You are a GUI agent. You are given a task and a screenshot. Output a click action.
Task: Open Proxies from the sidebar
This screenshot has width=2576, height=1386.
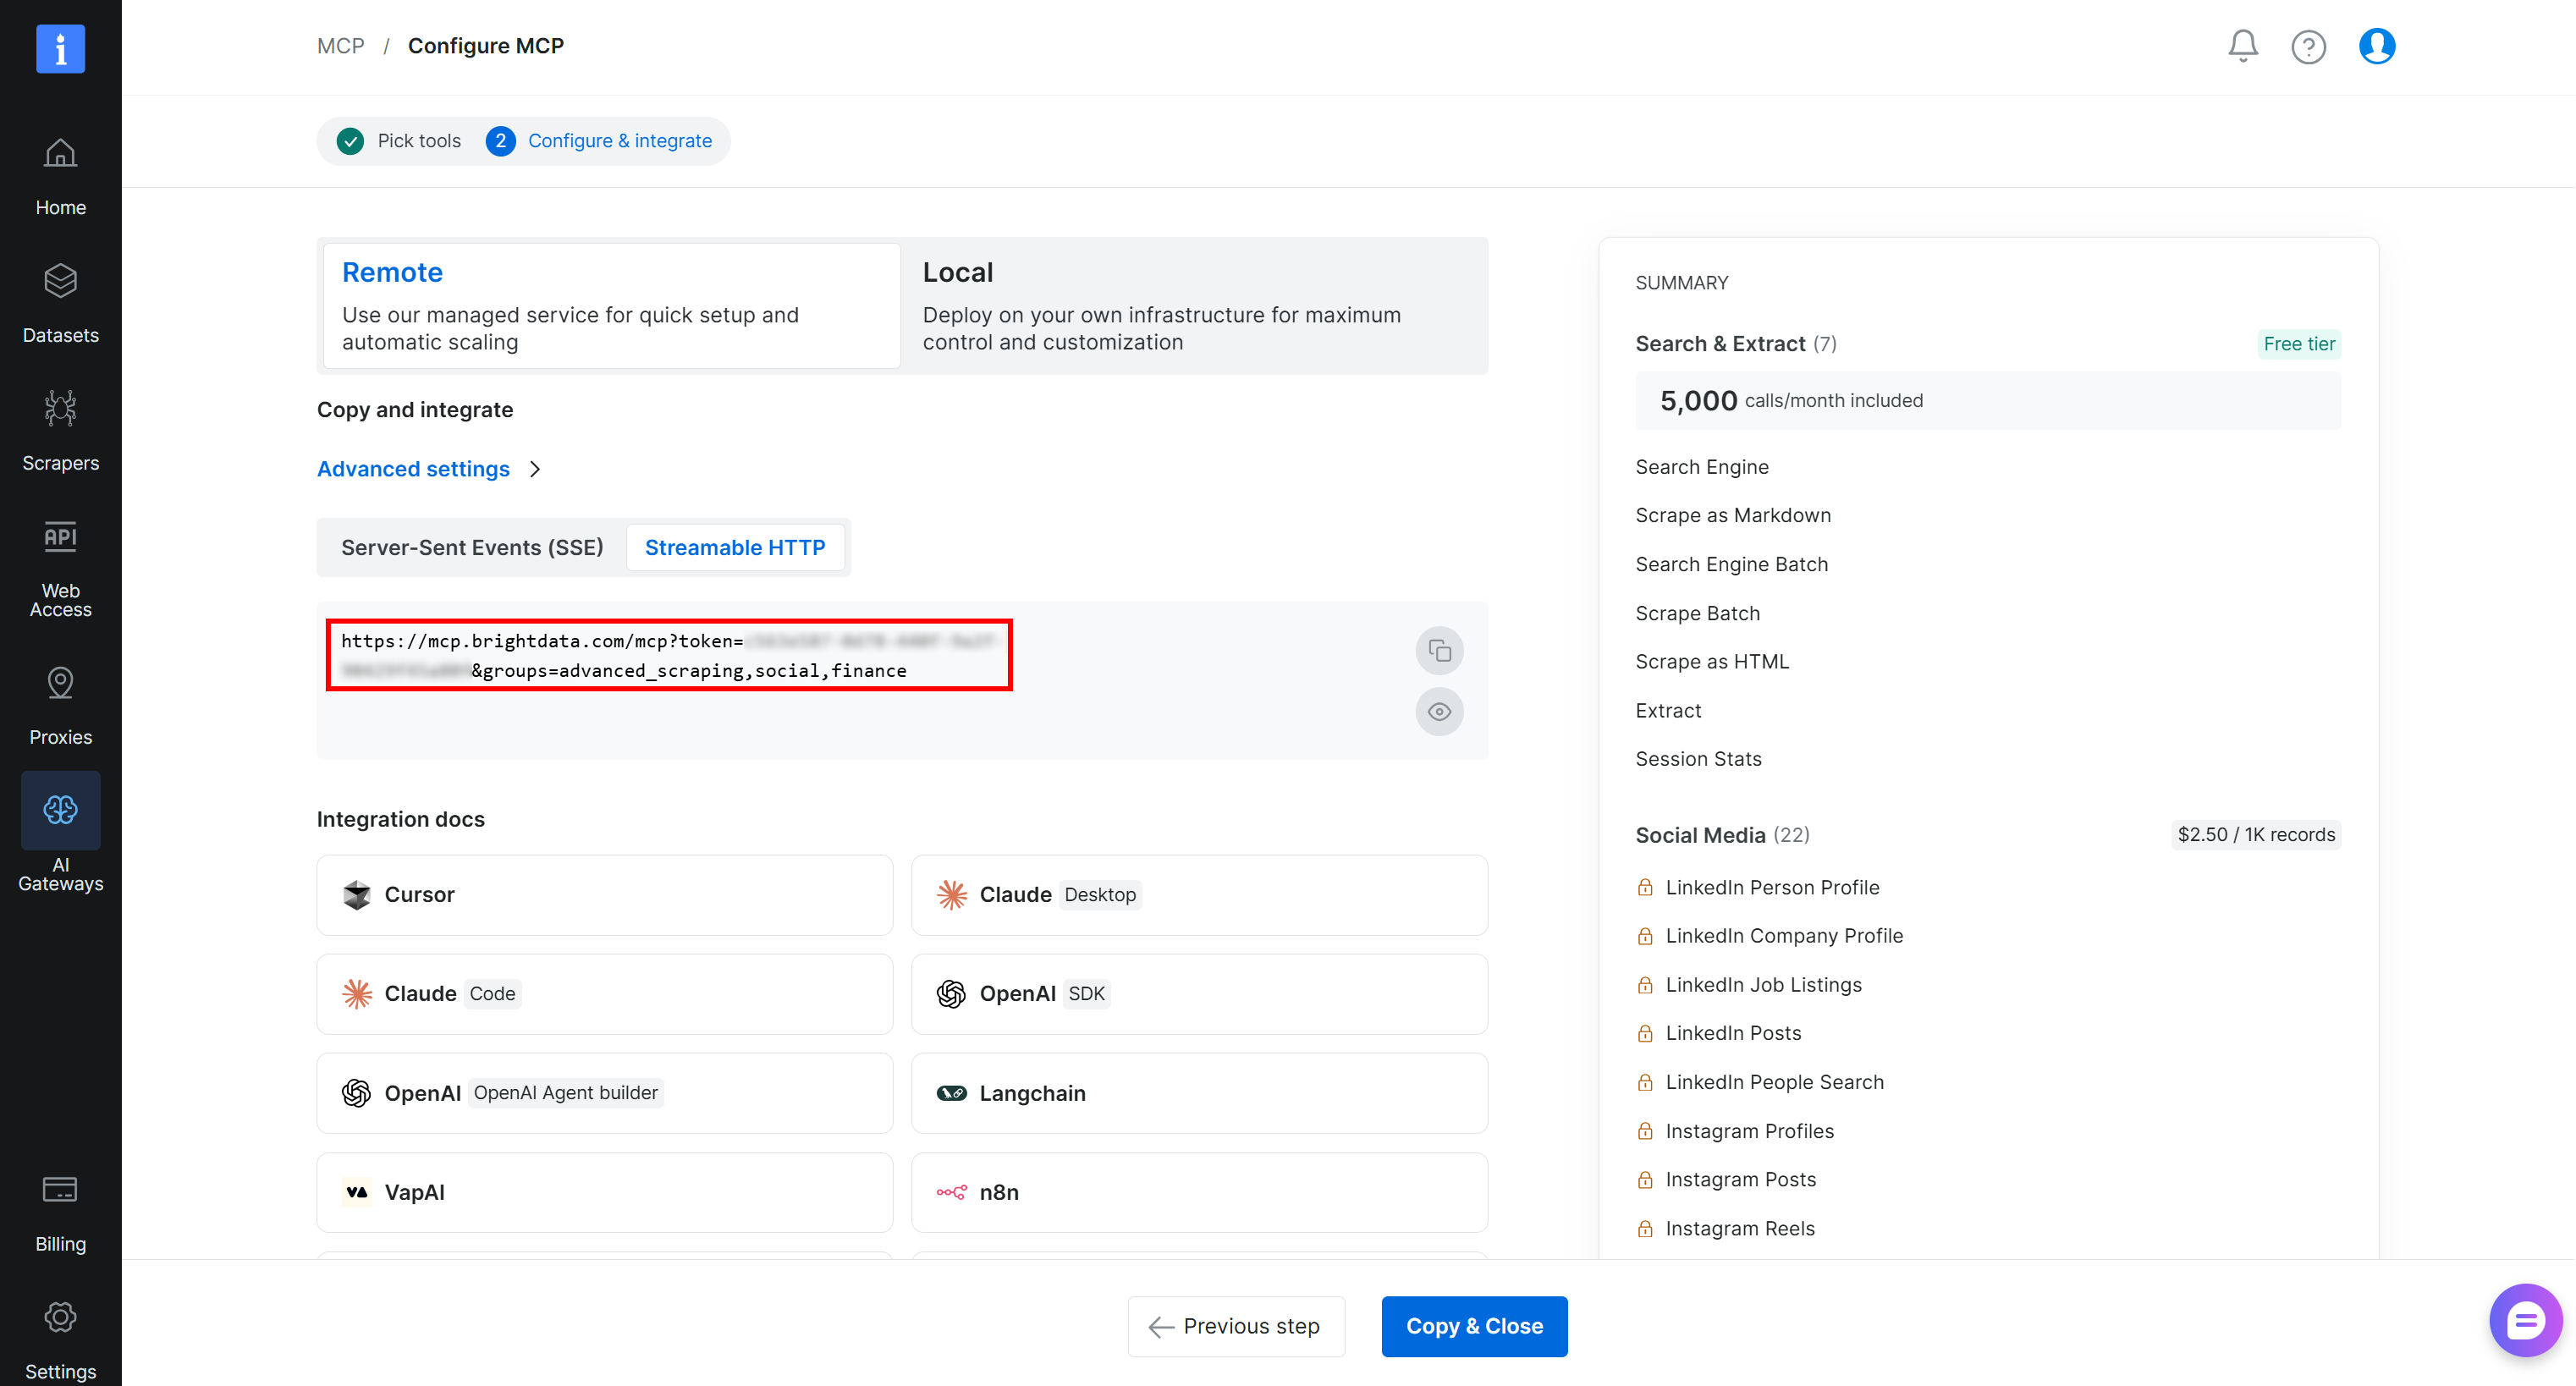point(60,707)
